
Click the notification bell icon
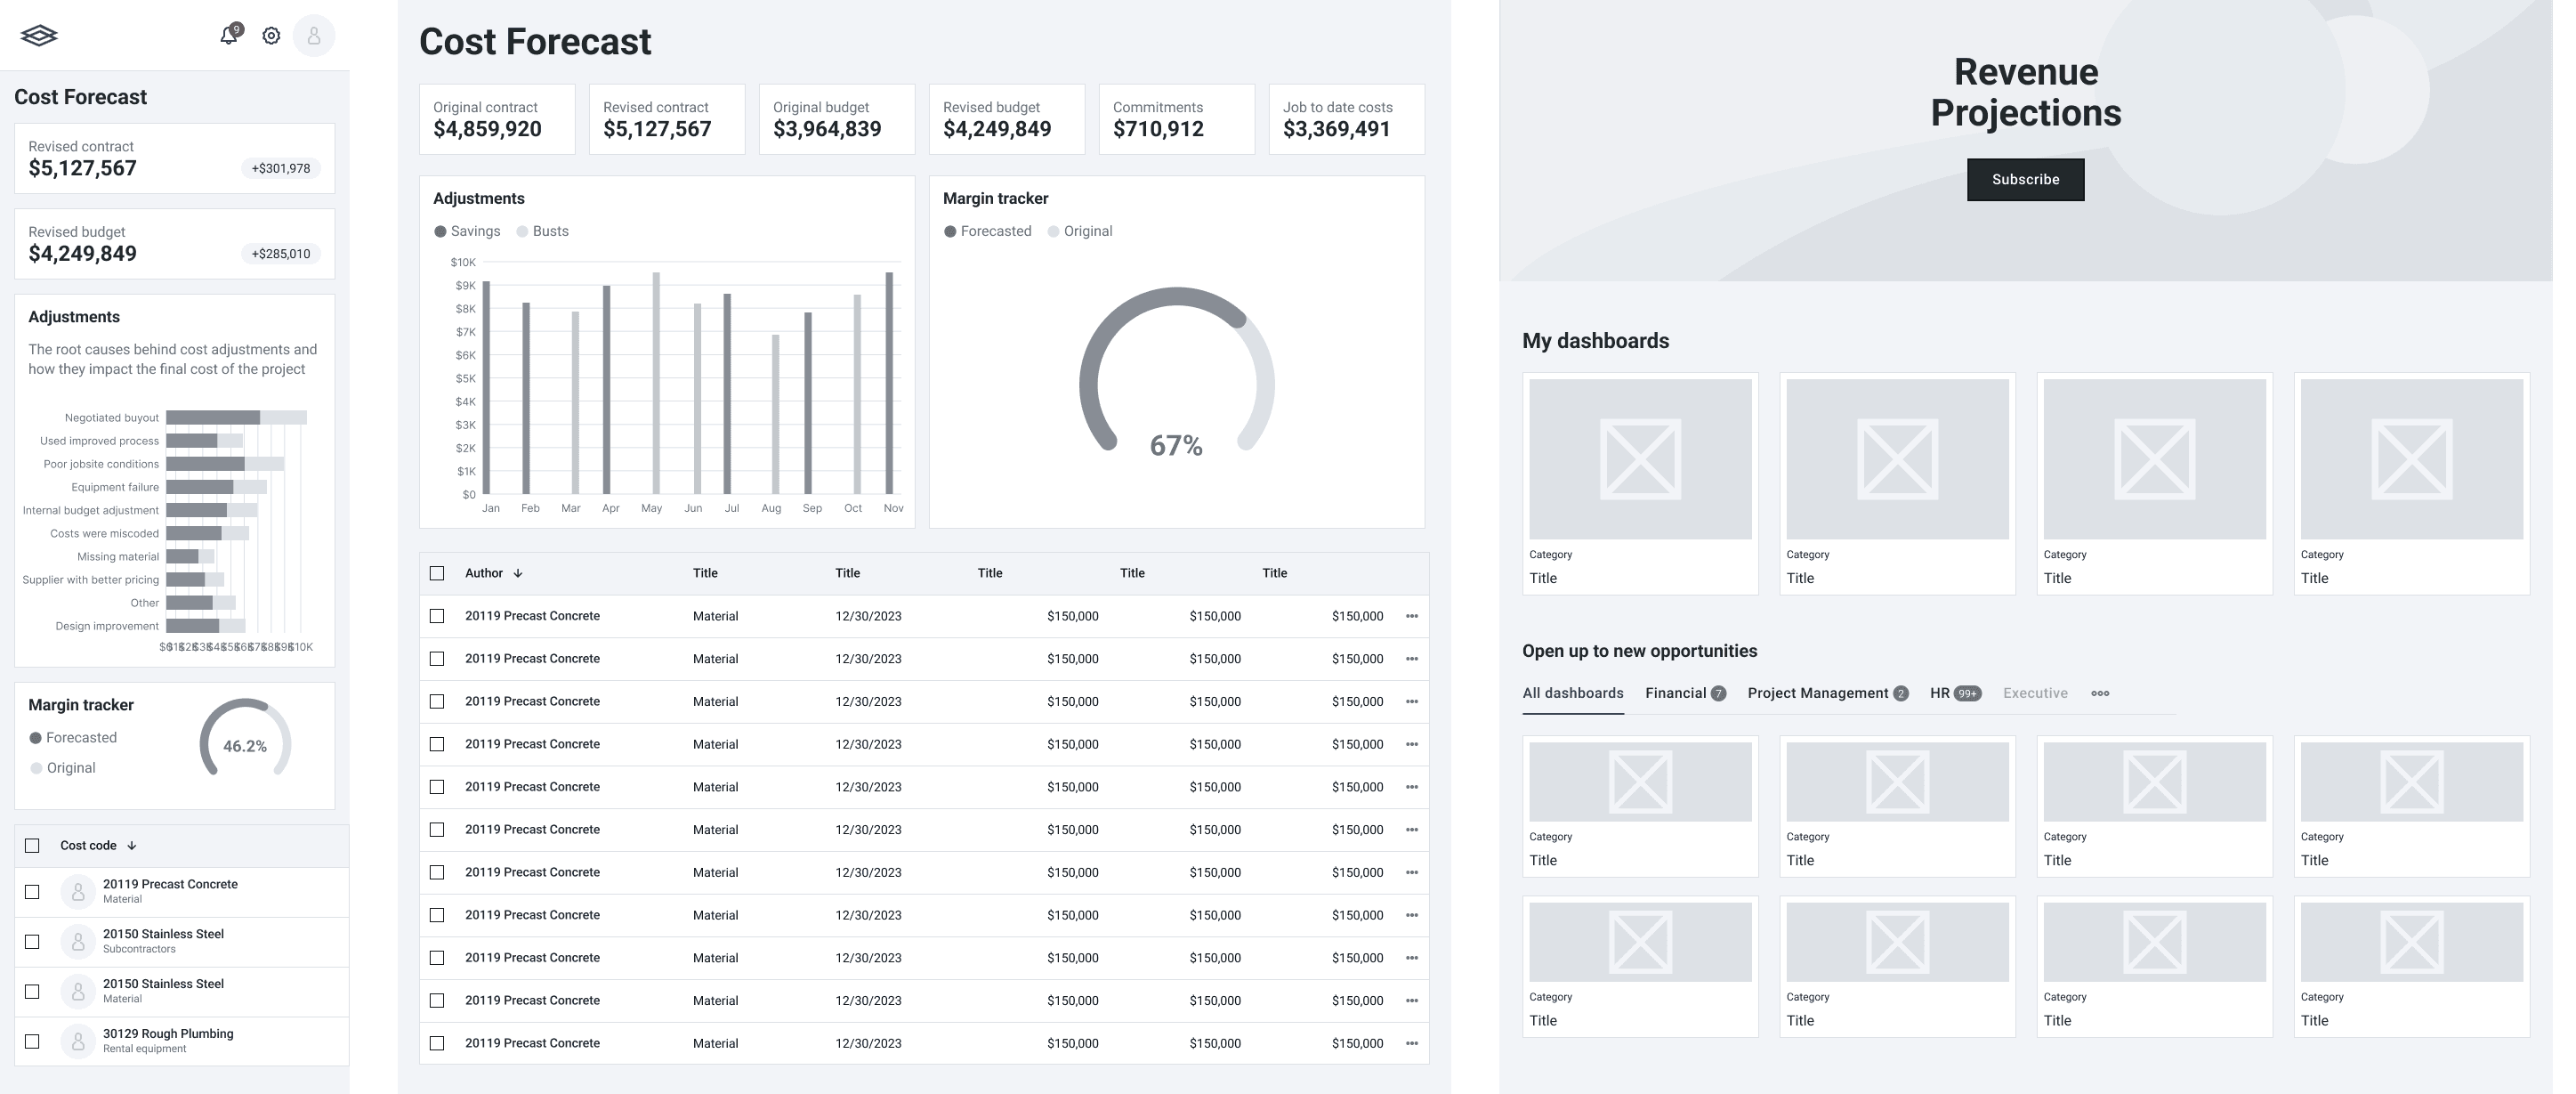pyautogui.click(x=229, y=36)
